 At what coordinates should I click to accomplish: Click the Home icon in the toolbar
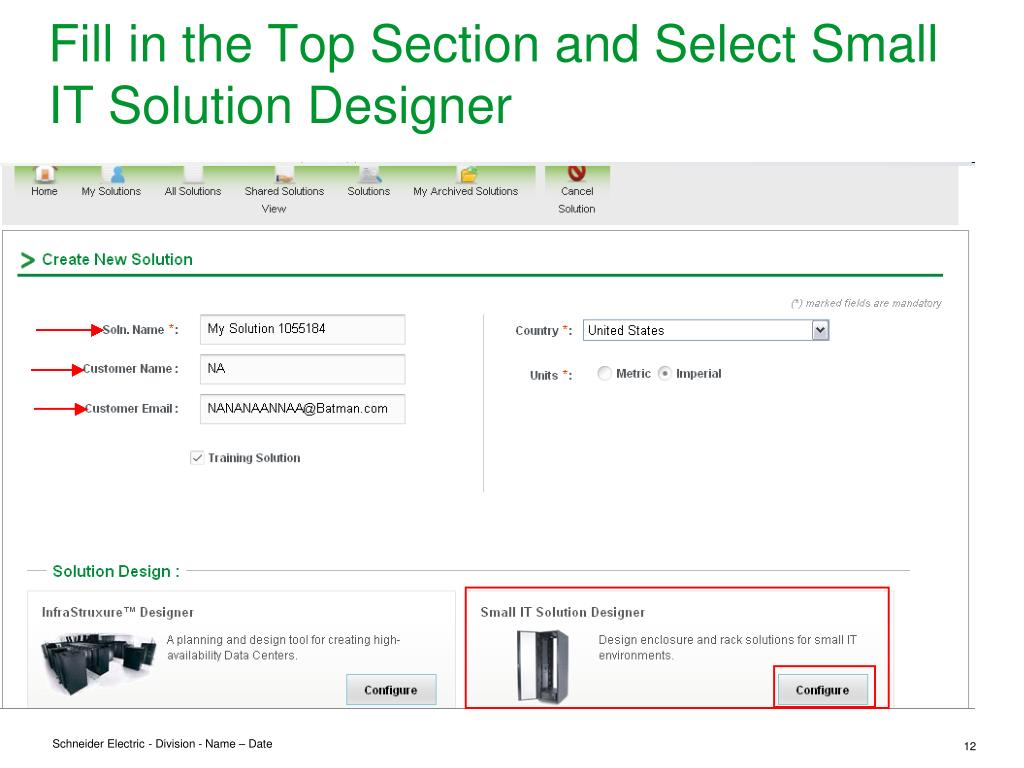(44, 174)
